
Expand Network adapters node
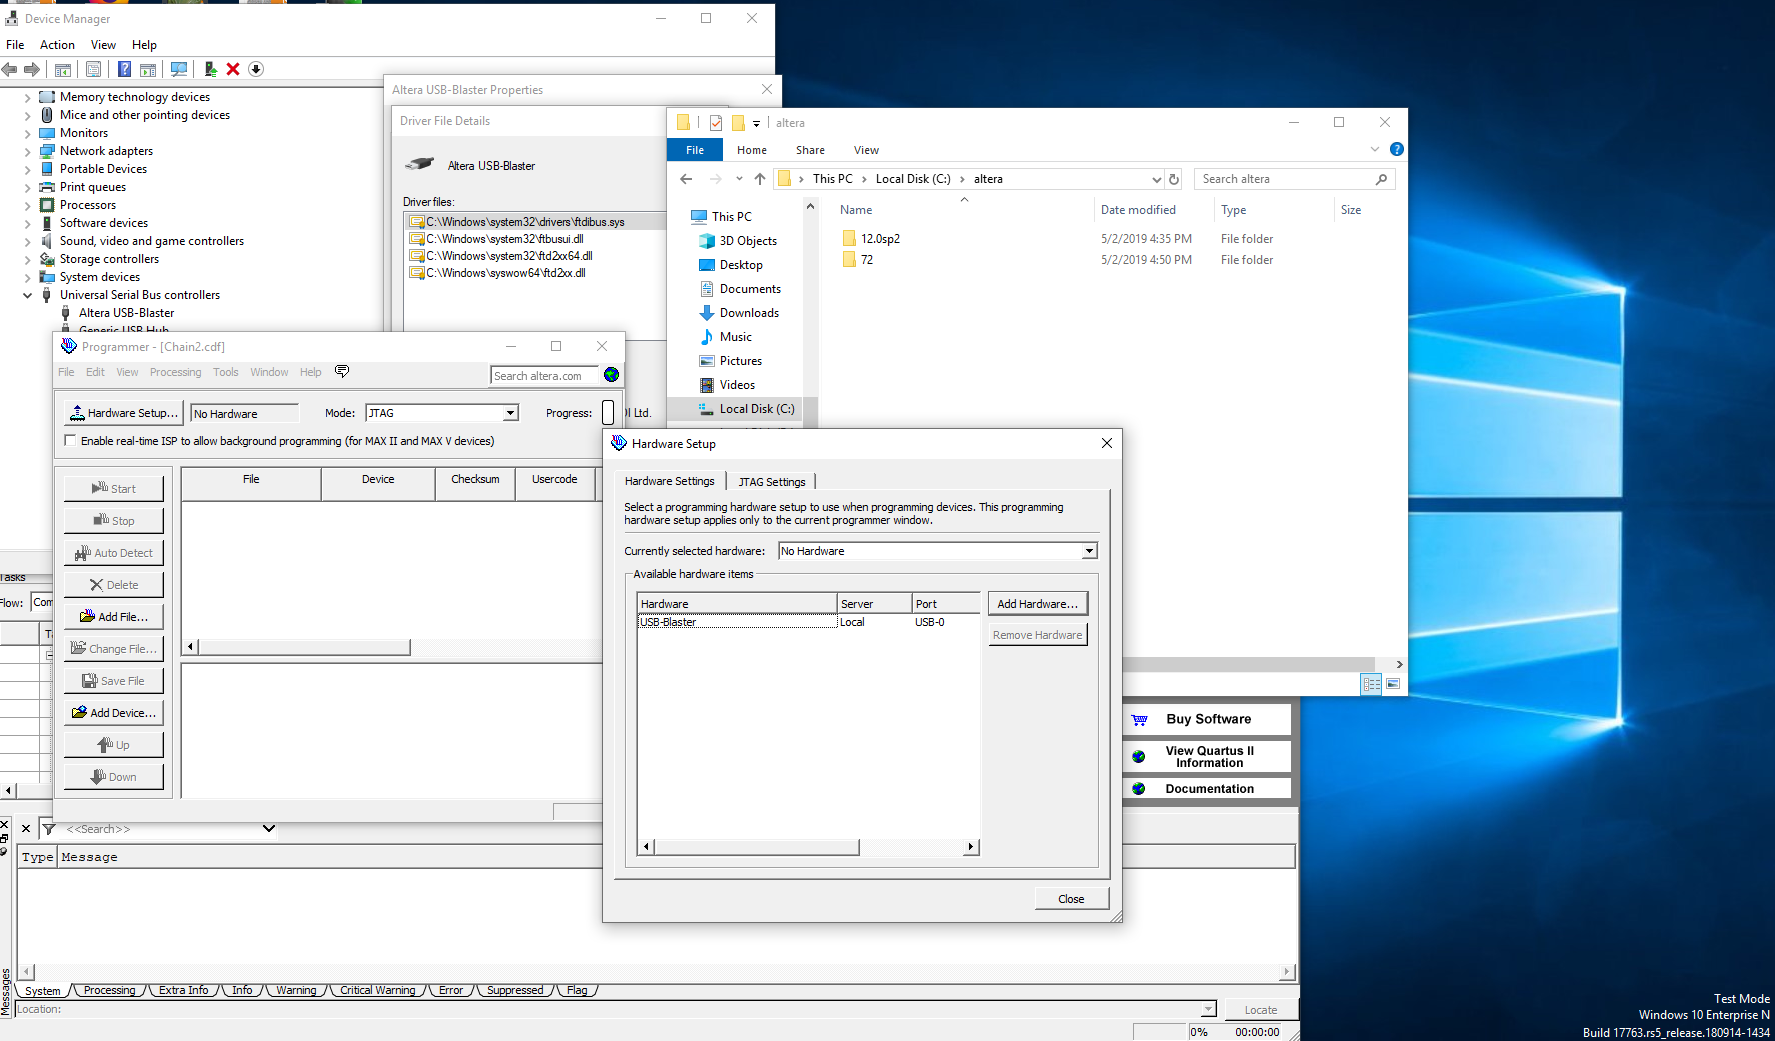pyautogui.click(x=27, y=152)
